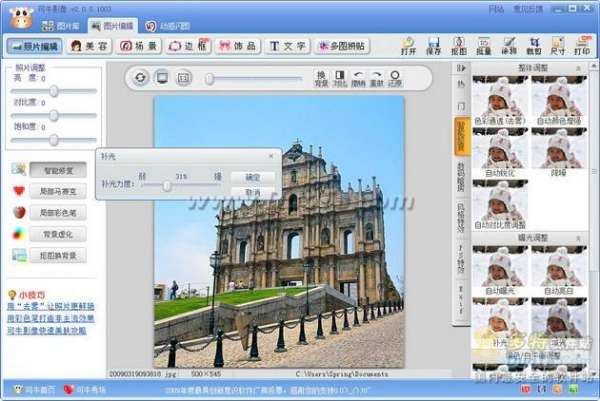Click the apple icon beside 局部彩色笔

click(19, 212)
